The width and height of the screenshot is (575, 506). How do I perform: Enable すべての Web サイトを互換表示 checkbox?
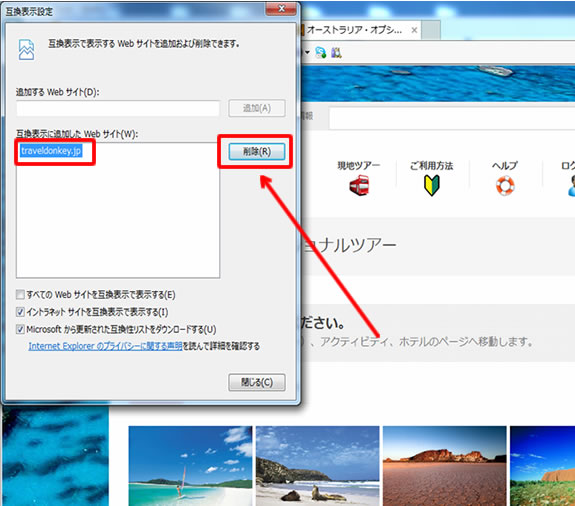[20, 294]
